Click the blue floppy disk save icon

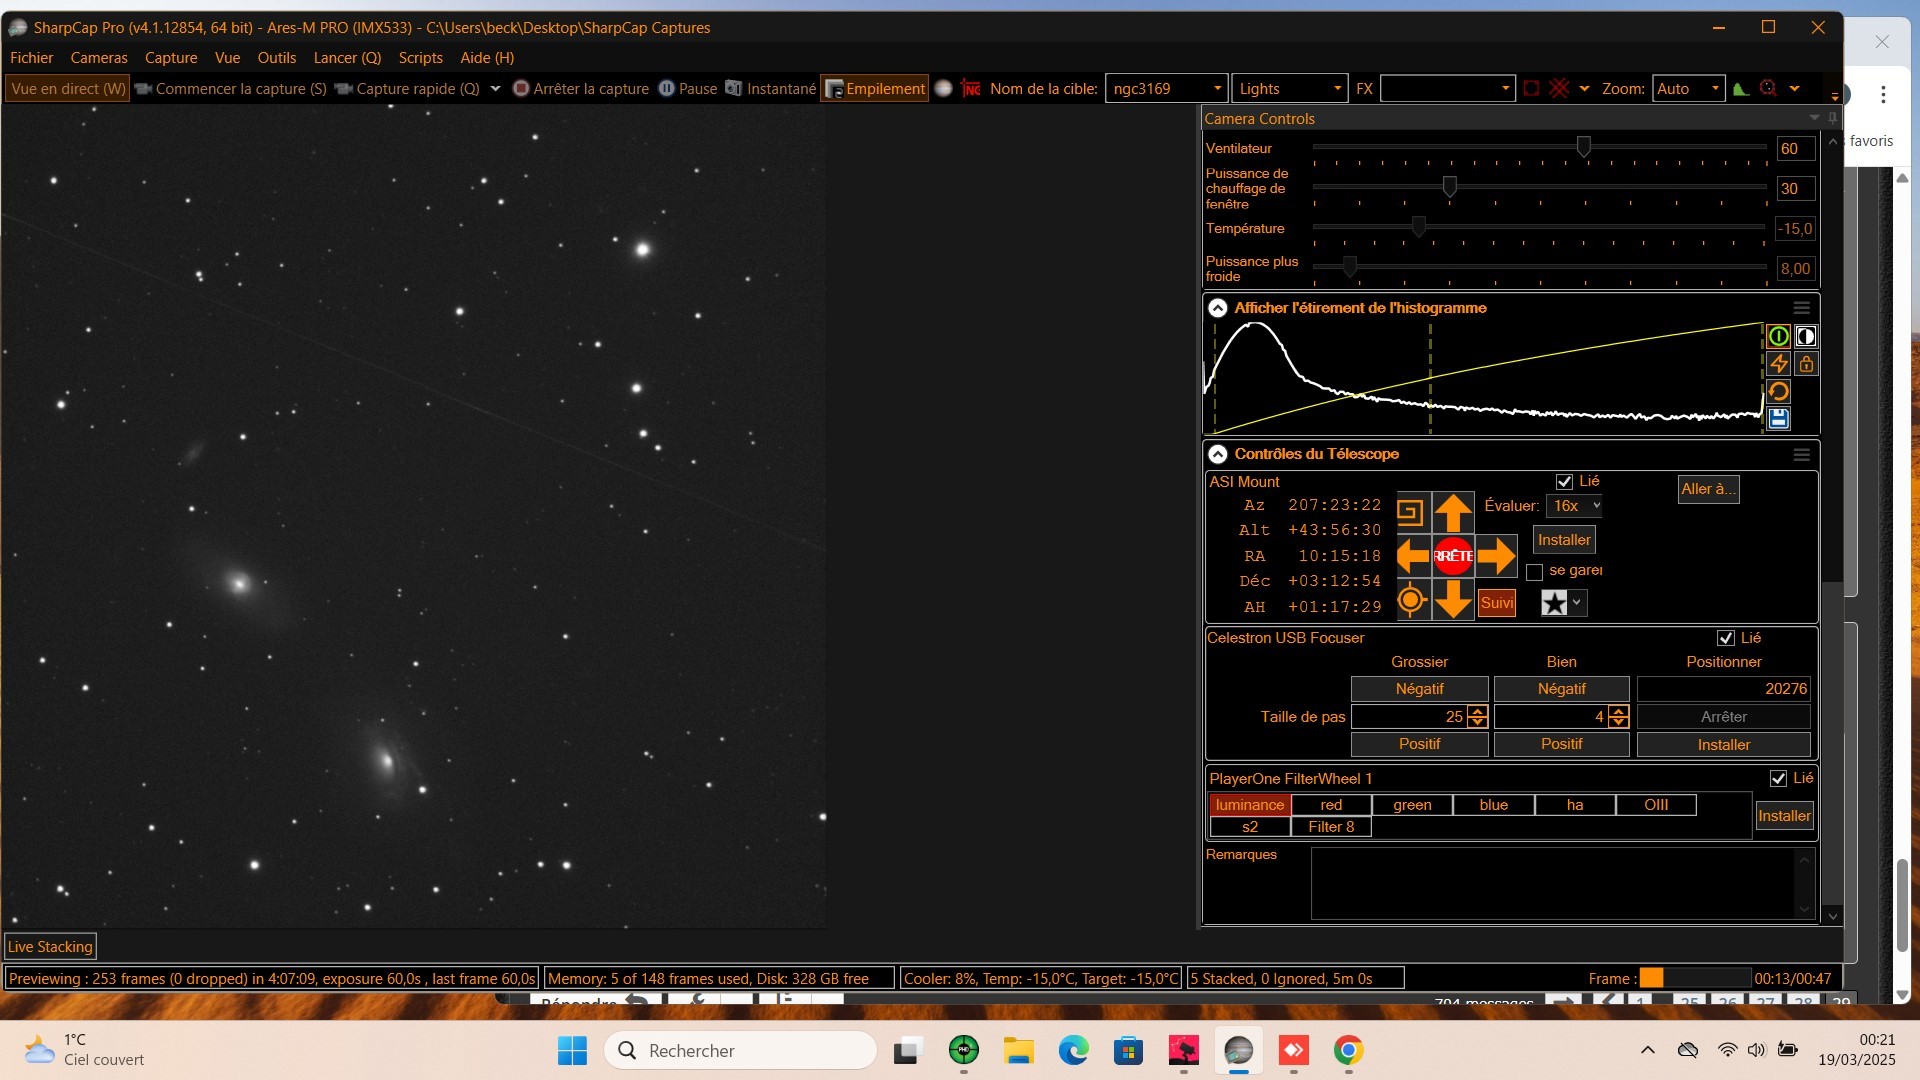pos(1778,419)
